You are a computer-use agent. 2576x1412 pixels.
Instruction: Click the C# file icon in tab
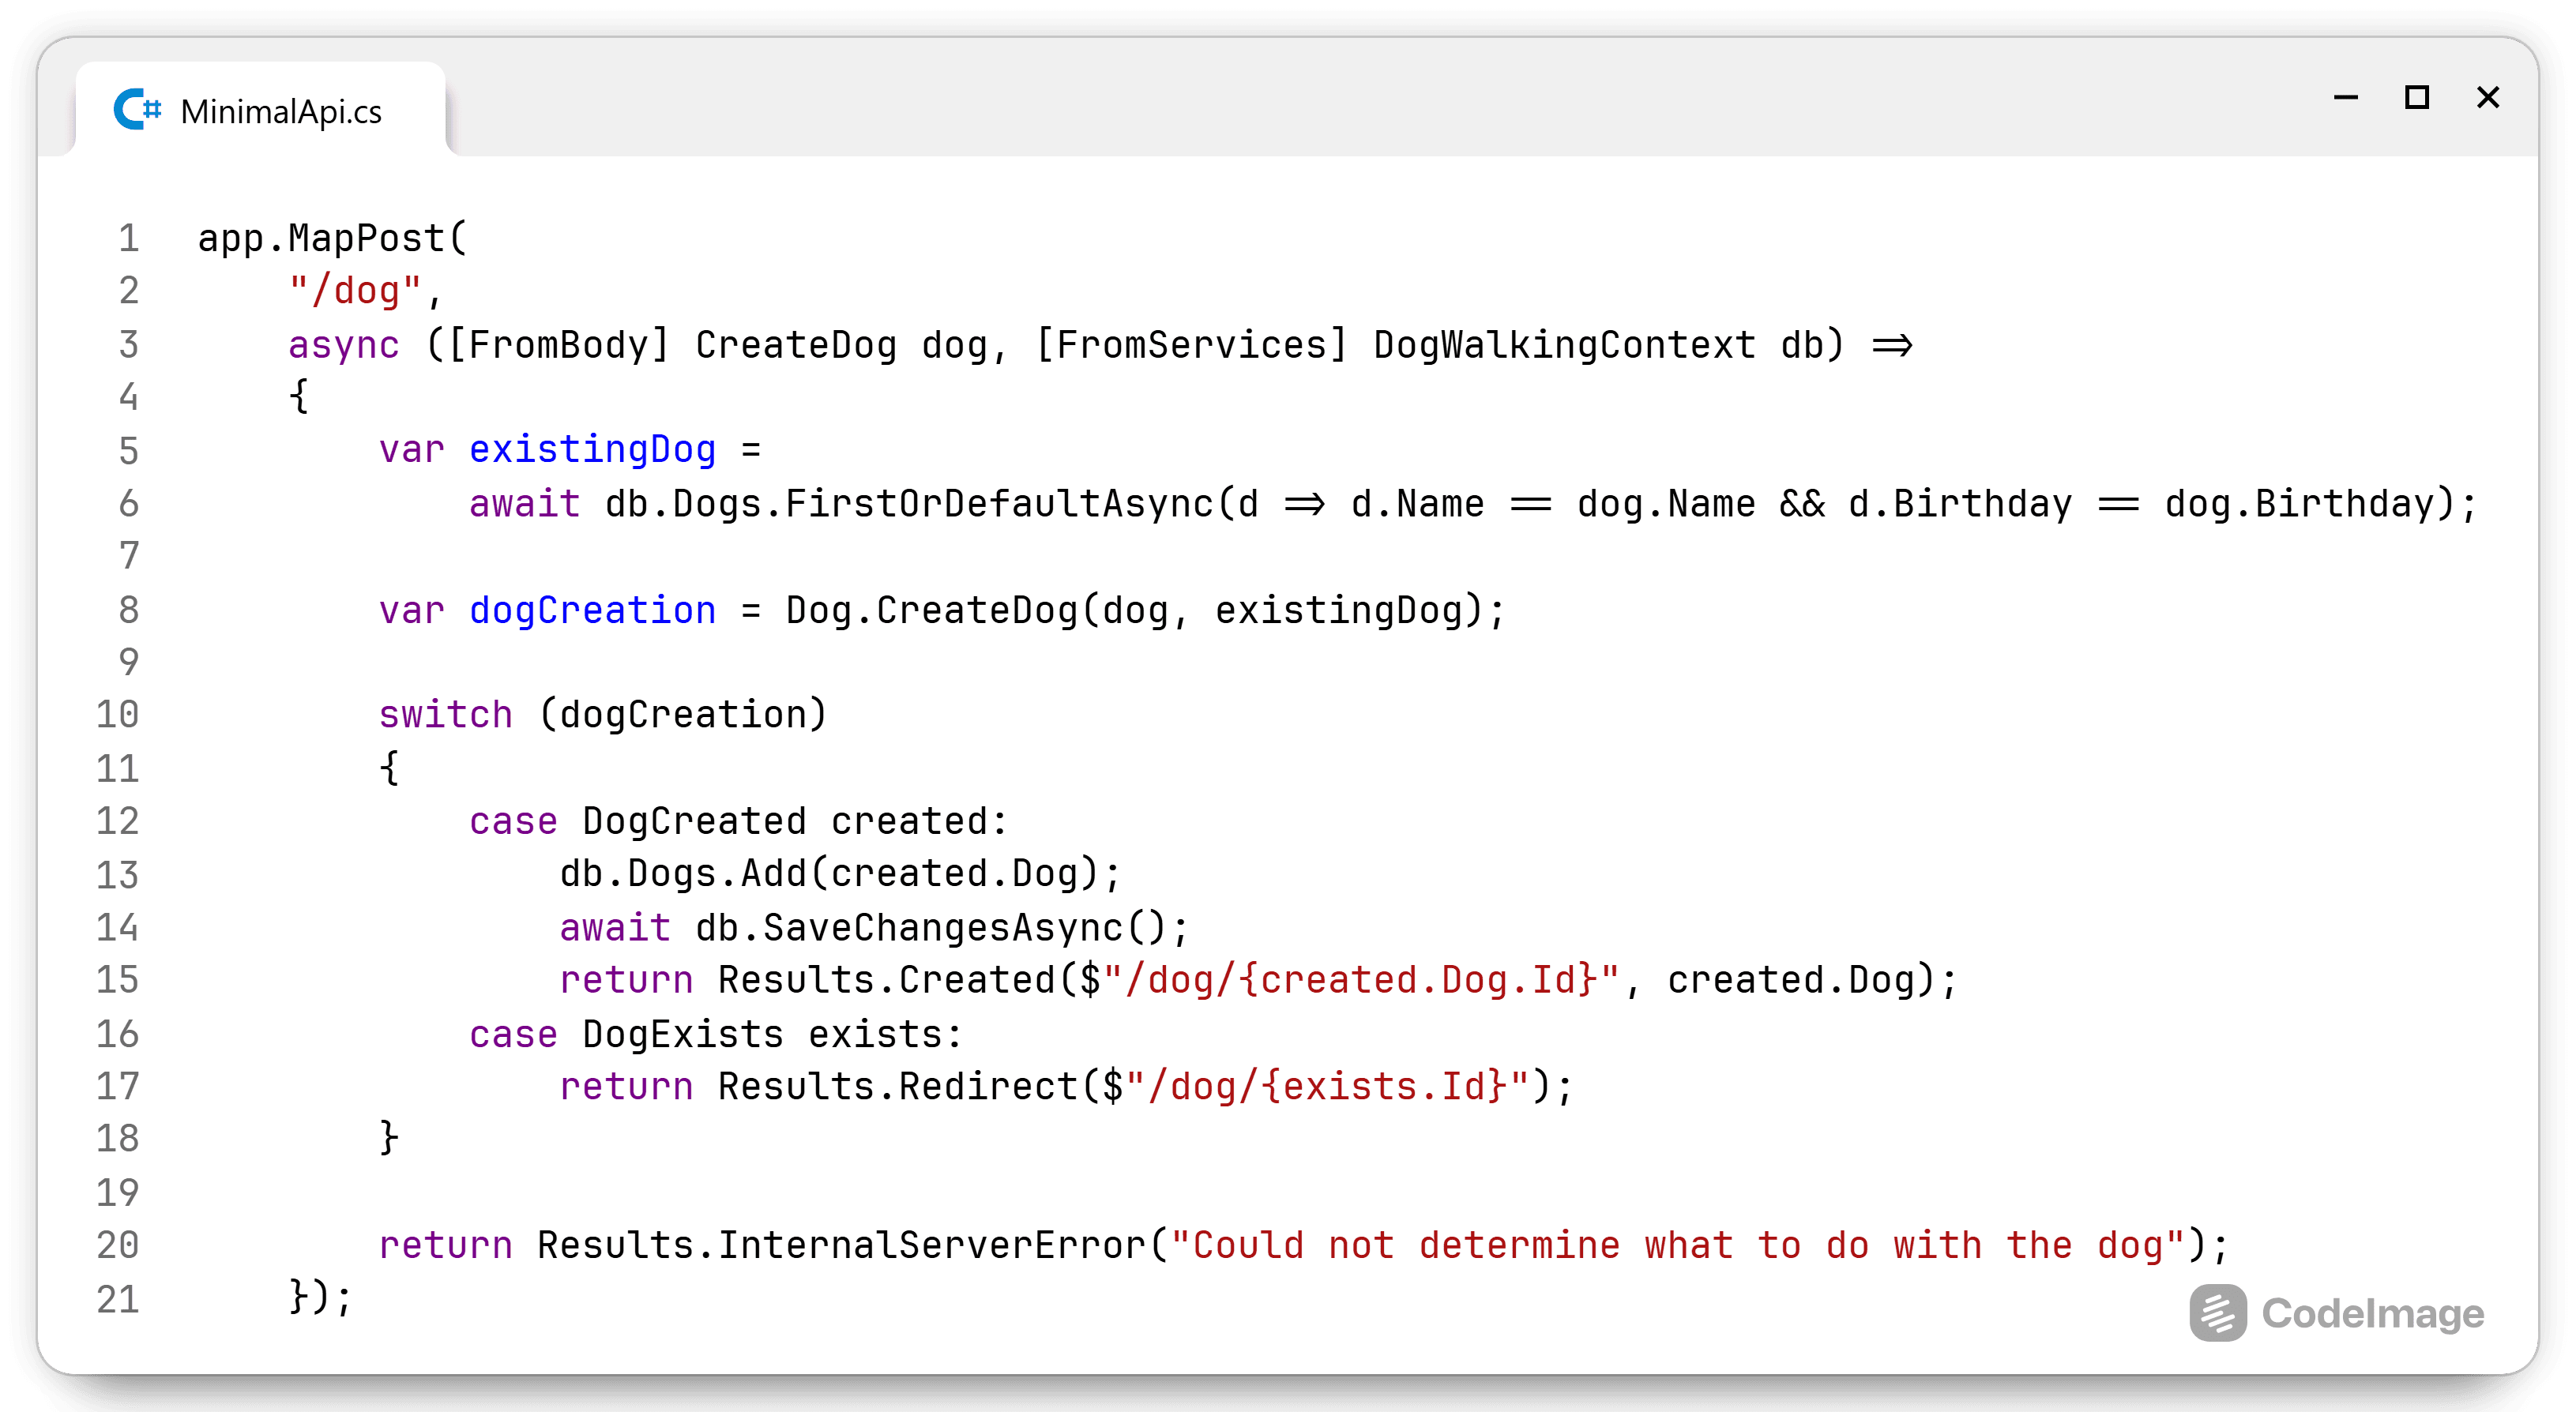click(x=137, y=110)
